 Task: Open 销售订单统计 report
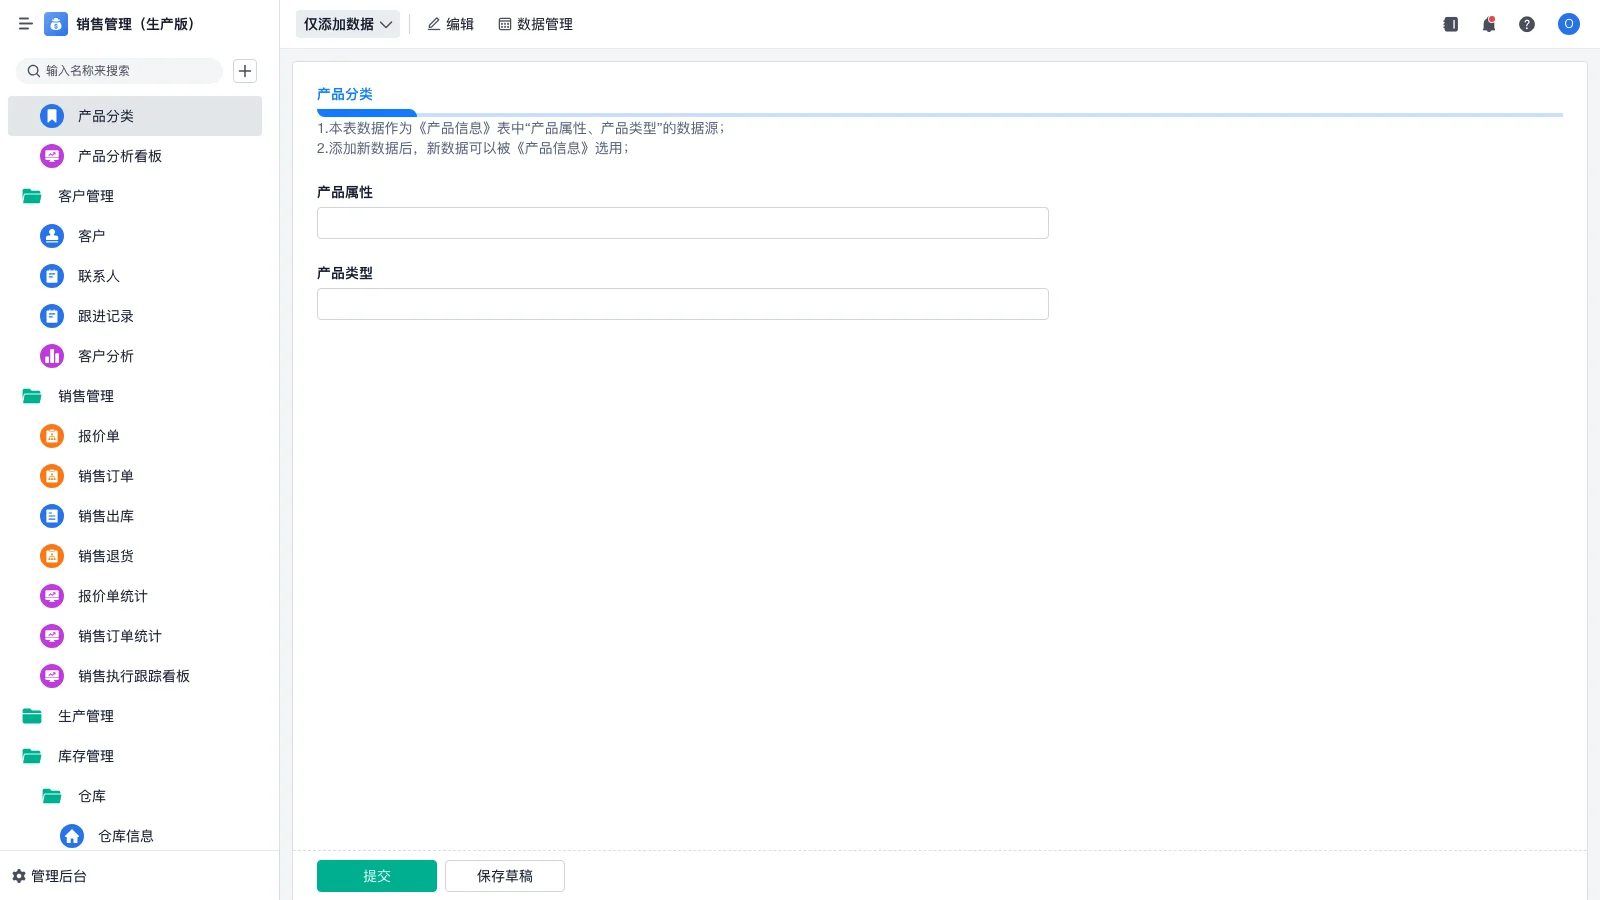point(119,636)
